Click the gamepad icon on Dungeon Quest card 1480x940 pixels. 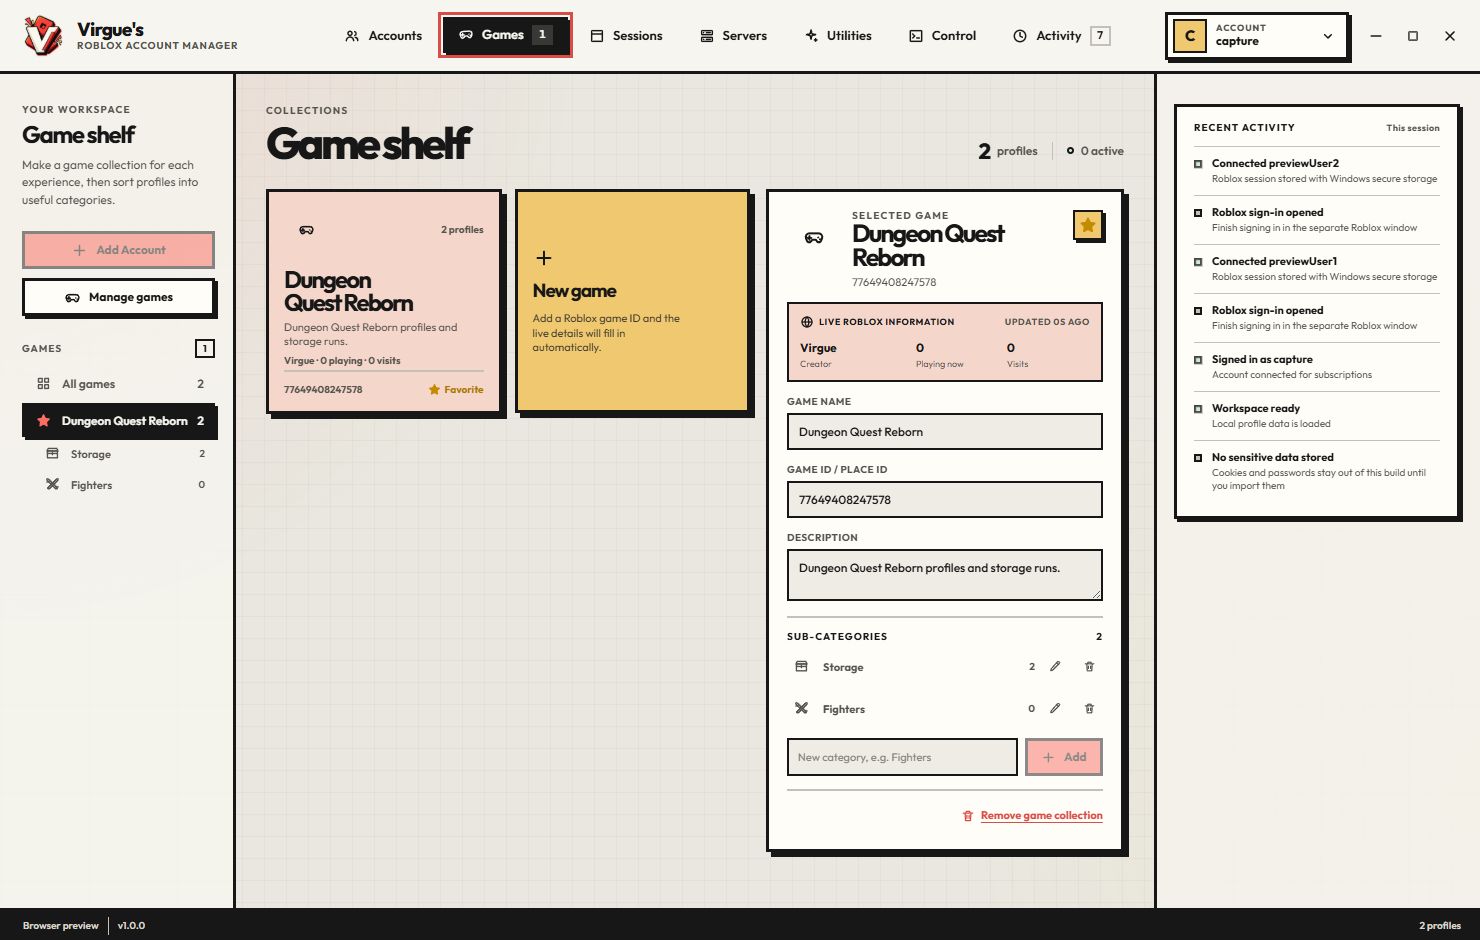[306, 230]
